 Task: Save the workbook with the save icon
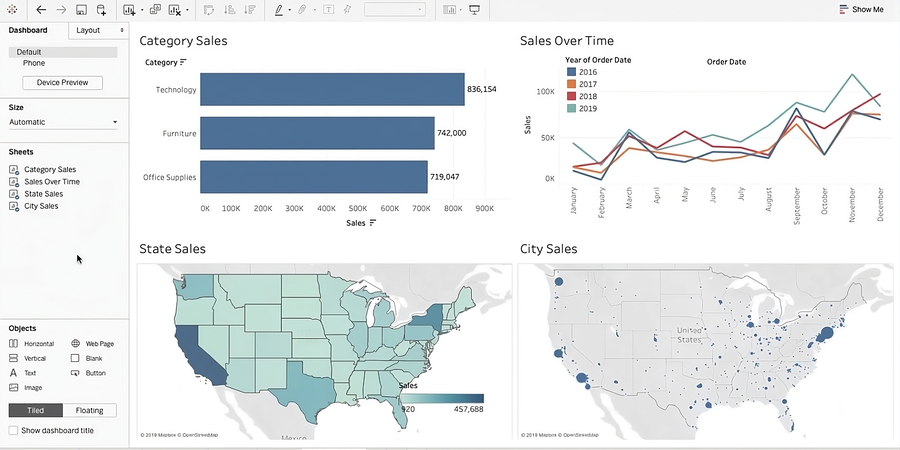82,10
